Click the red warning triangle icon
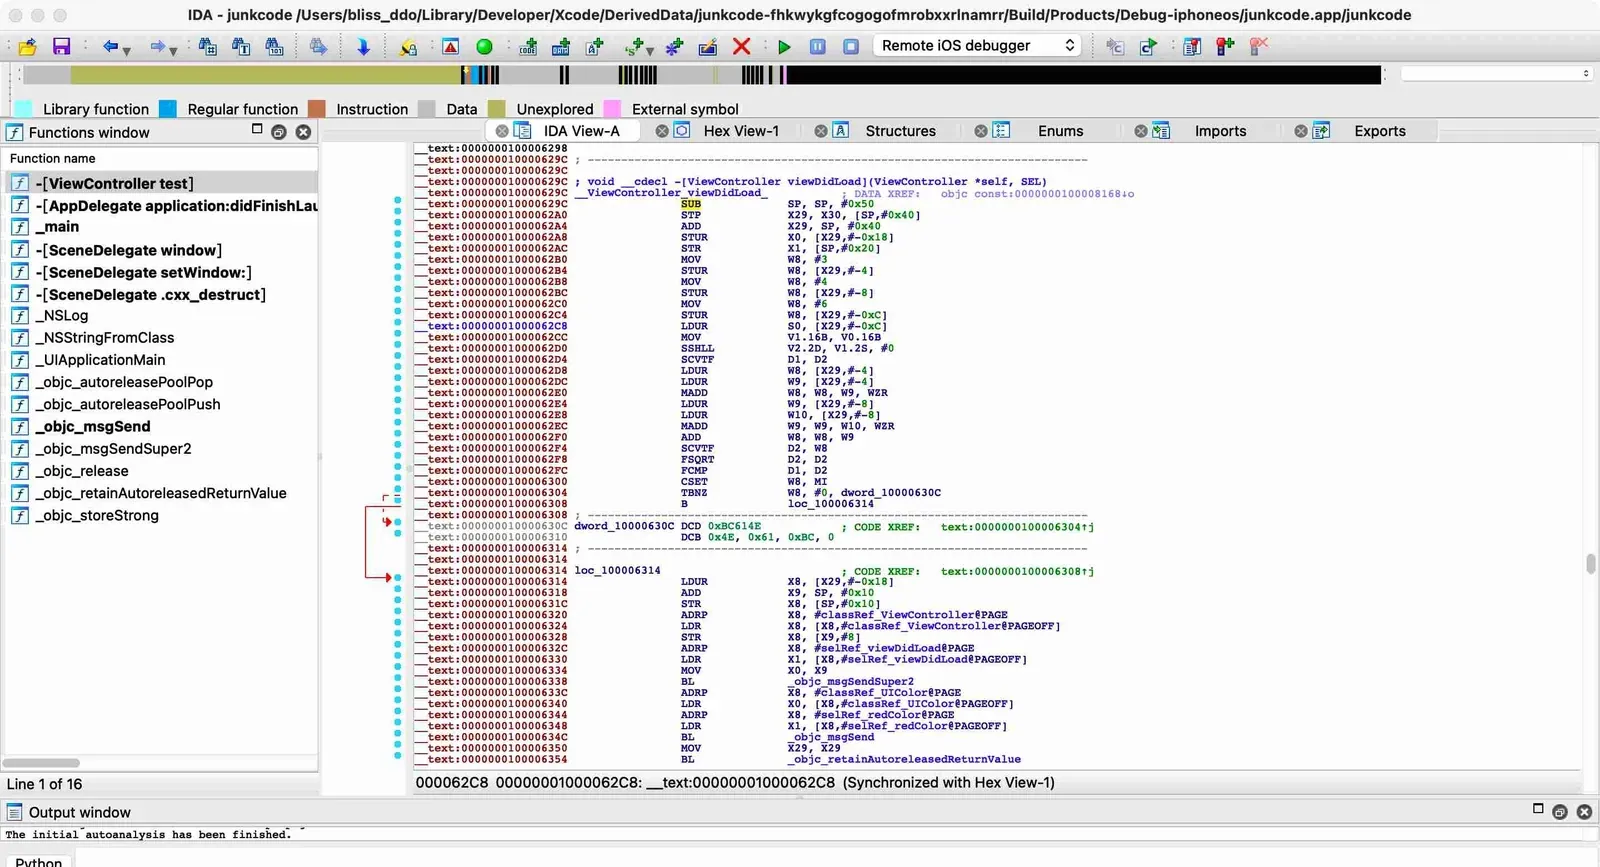Image resolution: width=1600 pixels, height=867 pixels. coord(451,46)
